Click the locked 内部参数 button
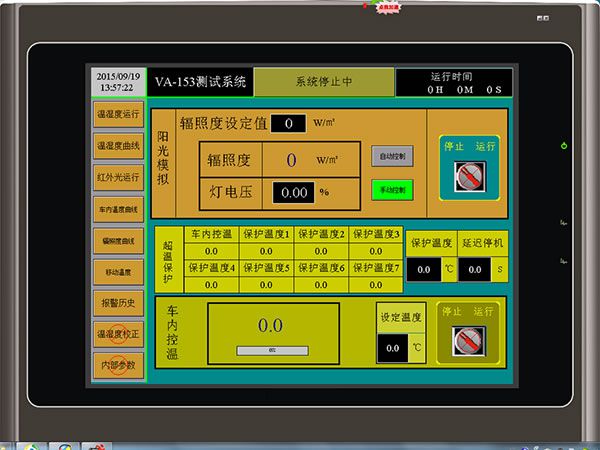Image resolution: width=600 pixels, height=450 pixels. (119, 365)
